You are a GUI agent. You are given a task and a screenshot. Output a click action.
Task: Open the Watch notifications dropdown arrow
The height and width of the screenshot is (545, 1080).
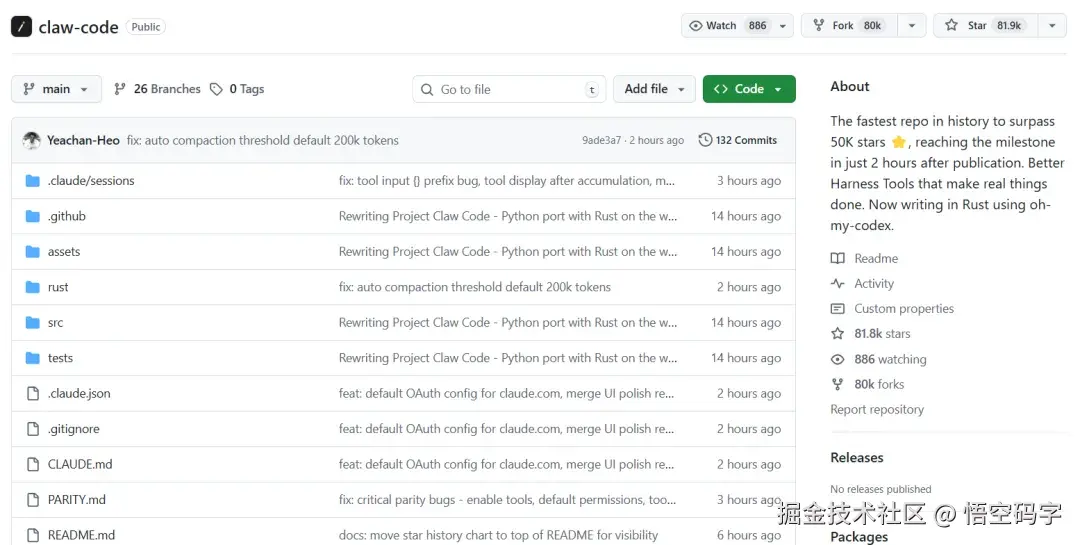tap(782, 26)
